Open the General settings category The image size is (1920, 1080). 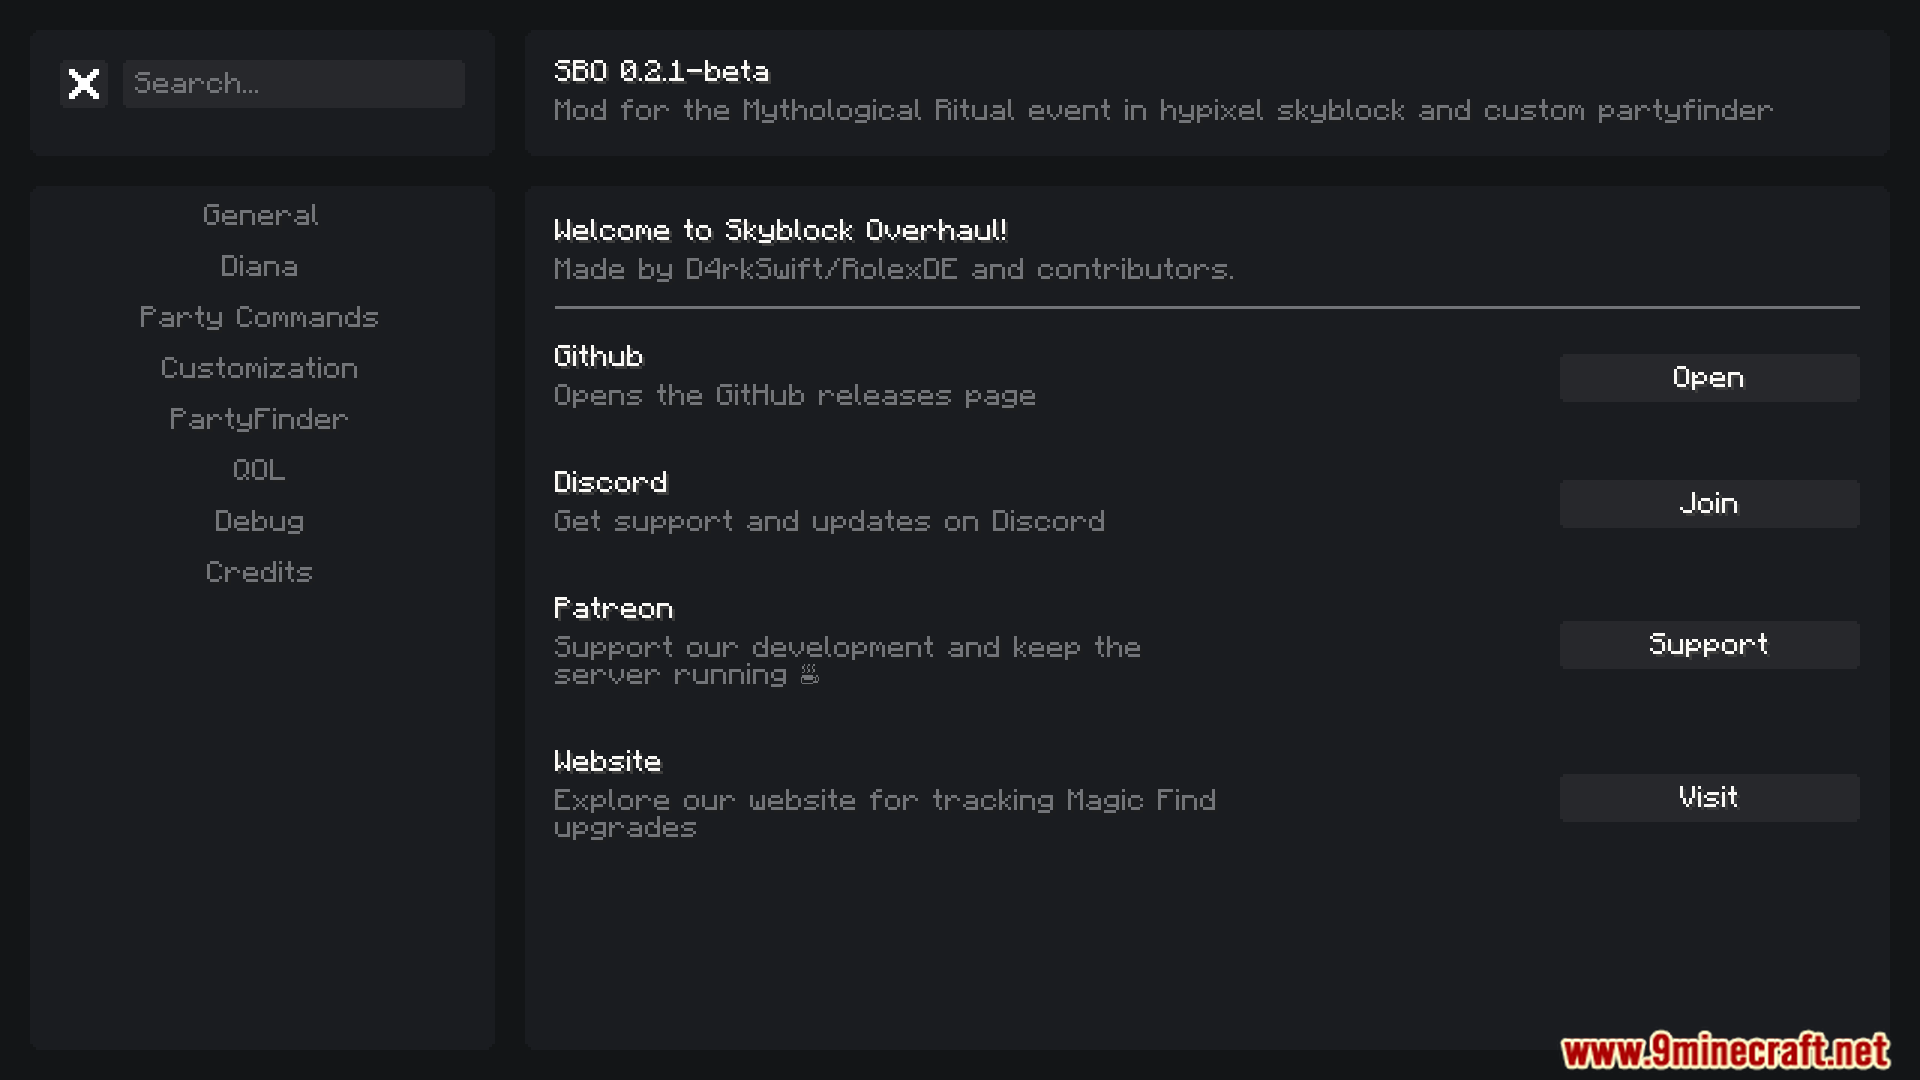point(260,215)
